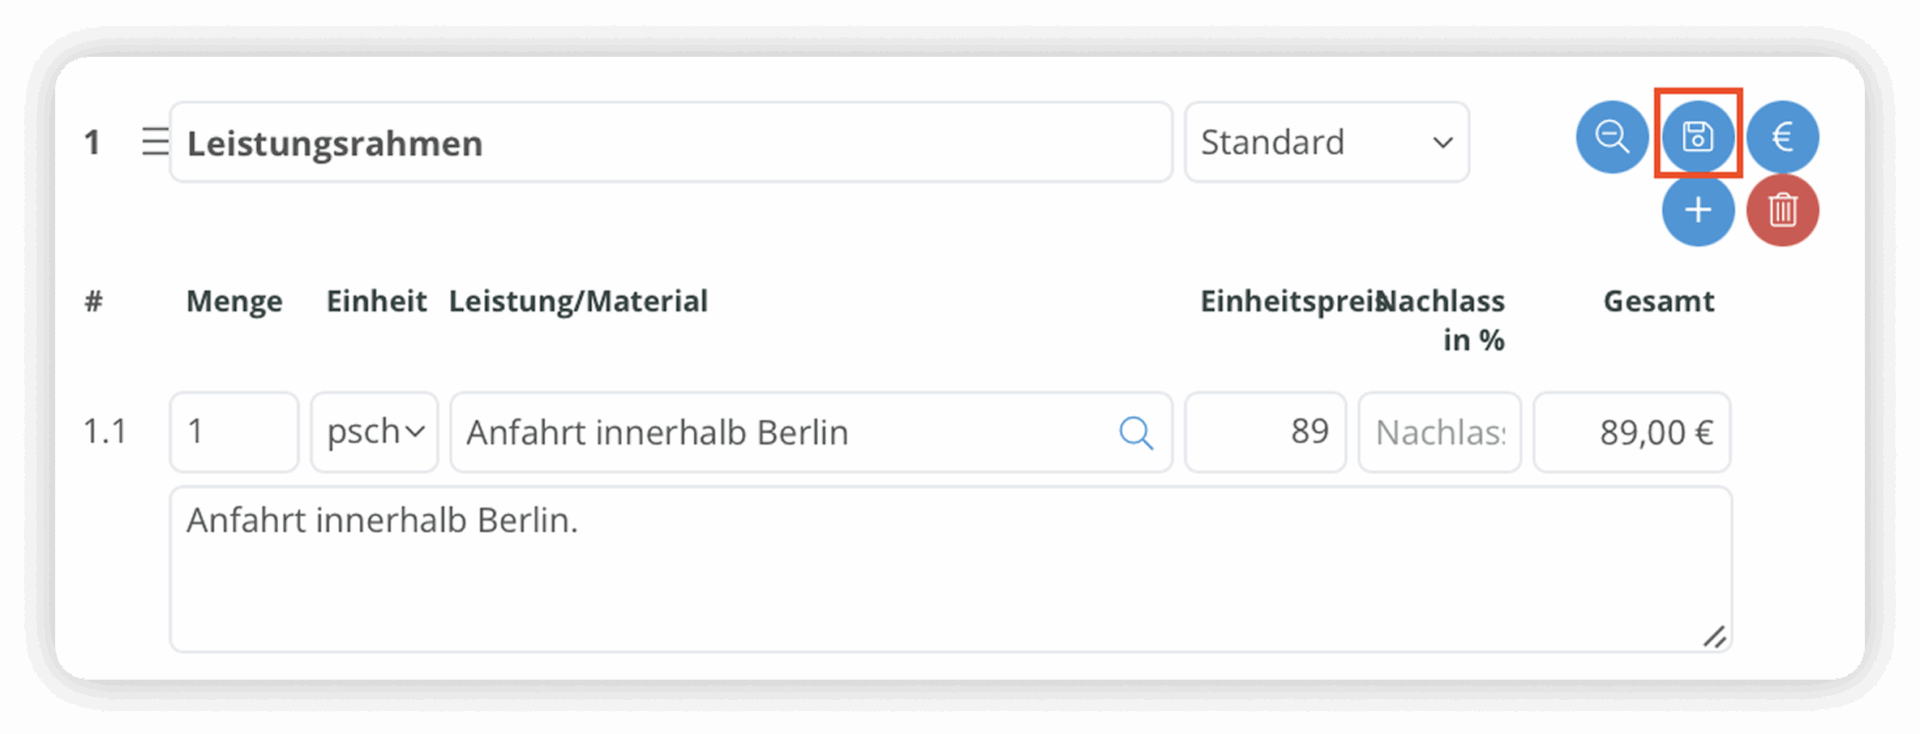The image size is (1920, 734).
Task: Save the section with the disk icon
Action: tap(1698, 137)
